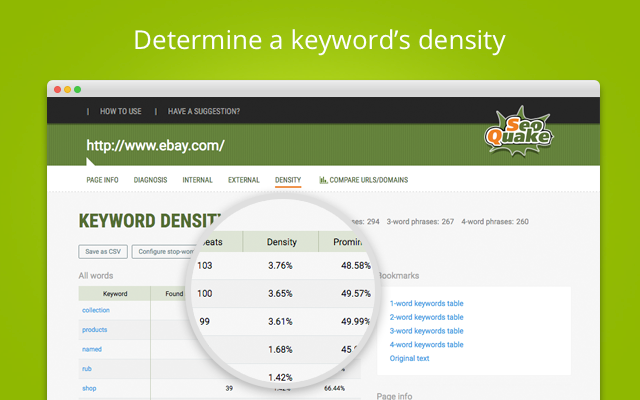The image size is (640, 400).
Task: Open the HAVE A SUGGESTION? link
Action: (x=204, y=111)
